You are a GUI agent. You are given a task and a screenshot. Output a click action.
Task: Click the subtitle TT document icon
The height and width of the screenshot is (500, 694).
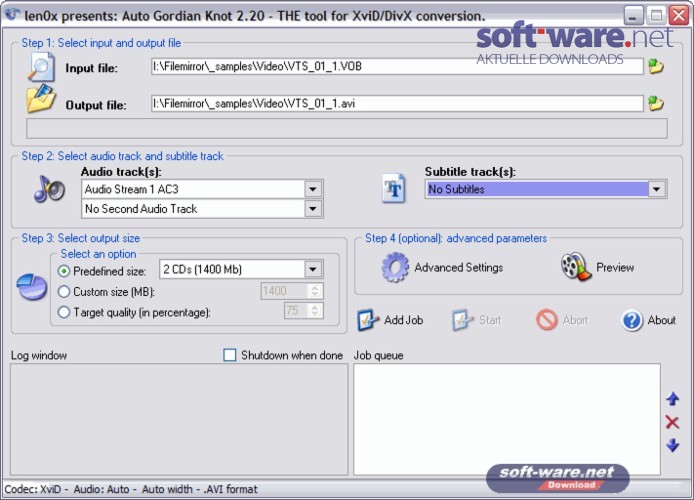pyautogui.click(x=393, y=188)
